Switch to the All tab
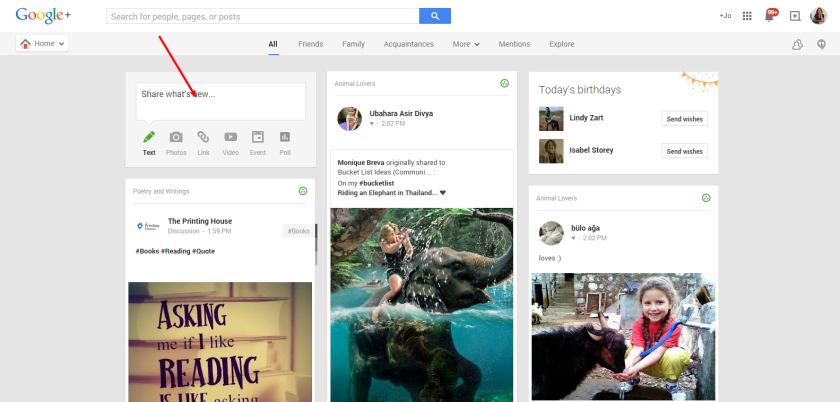Screen dimensions: 840x402 (273, 44)
